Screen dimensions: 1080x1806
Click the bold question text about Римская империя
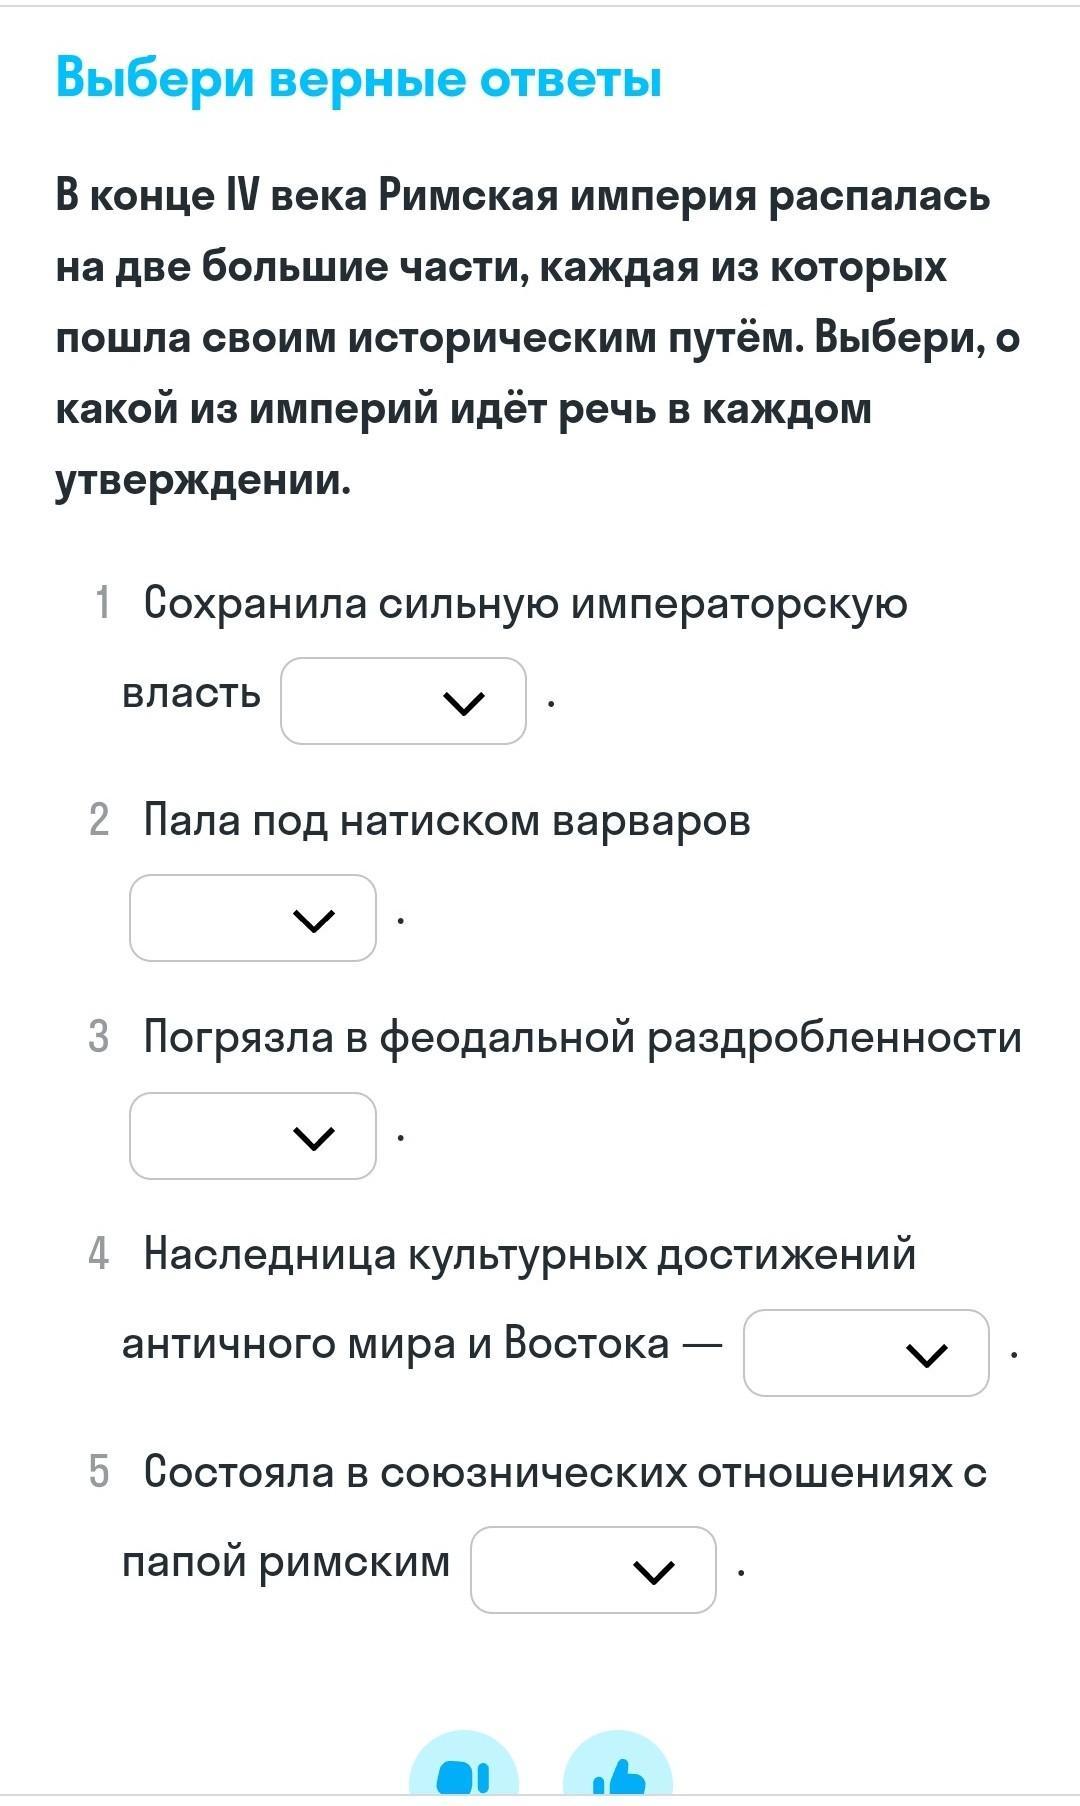pyautogui.click(x=537, y=337)
